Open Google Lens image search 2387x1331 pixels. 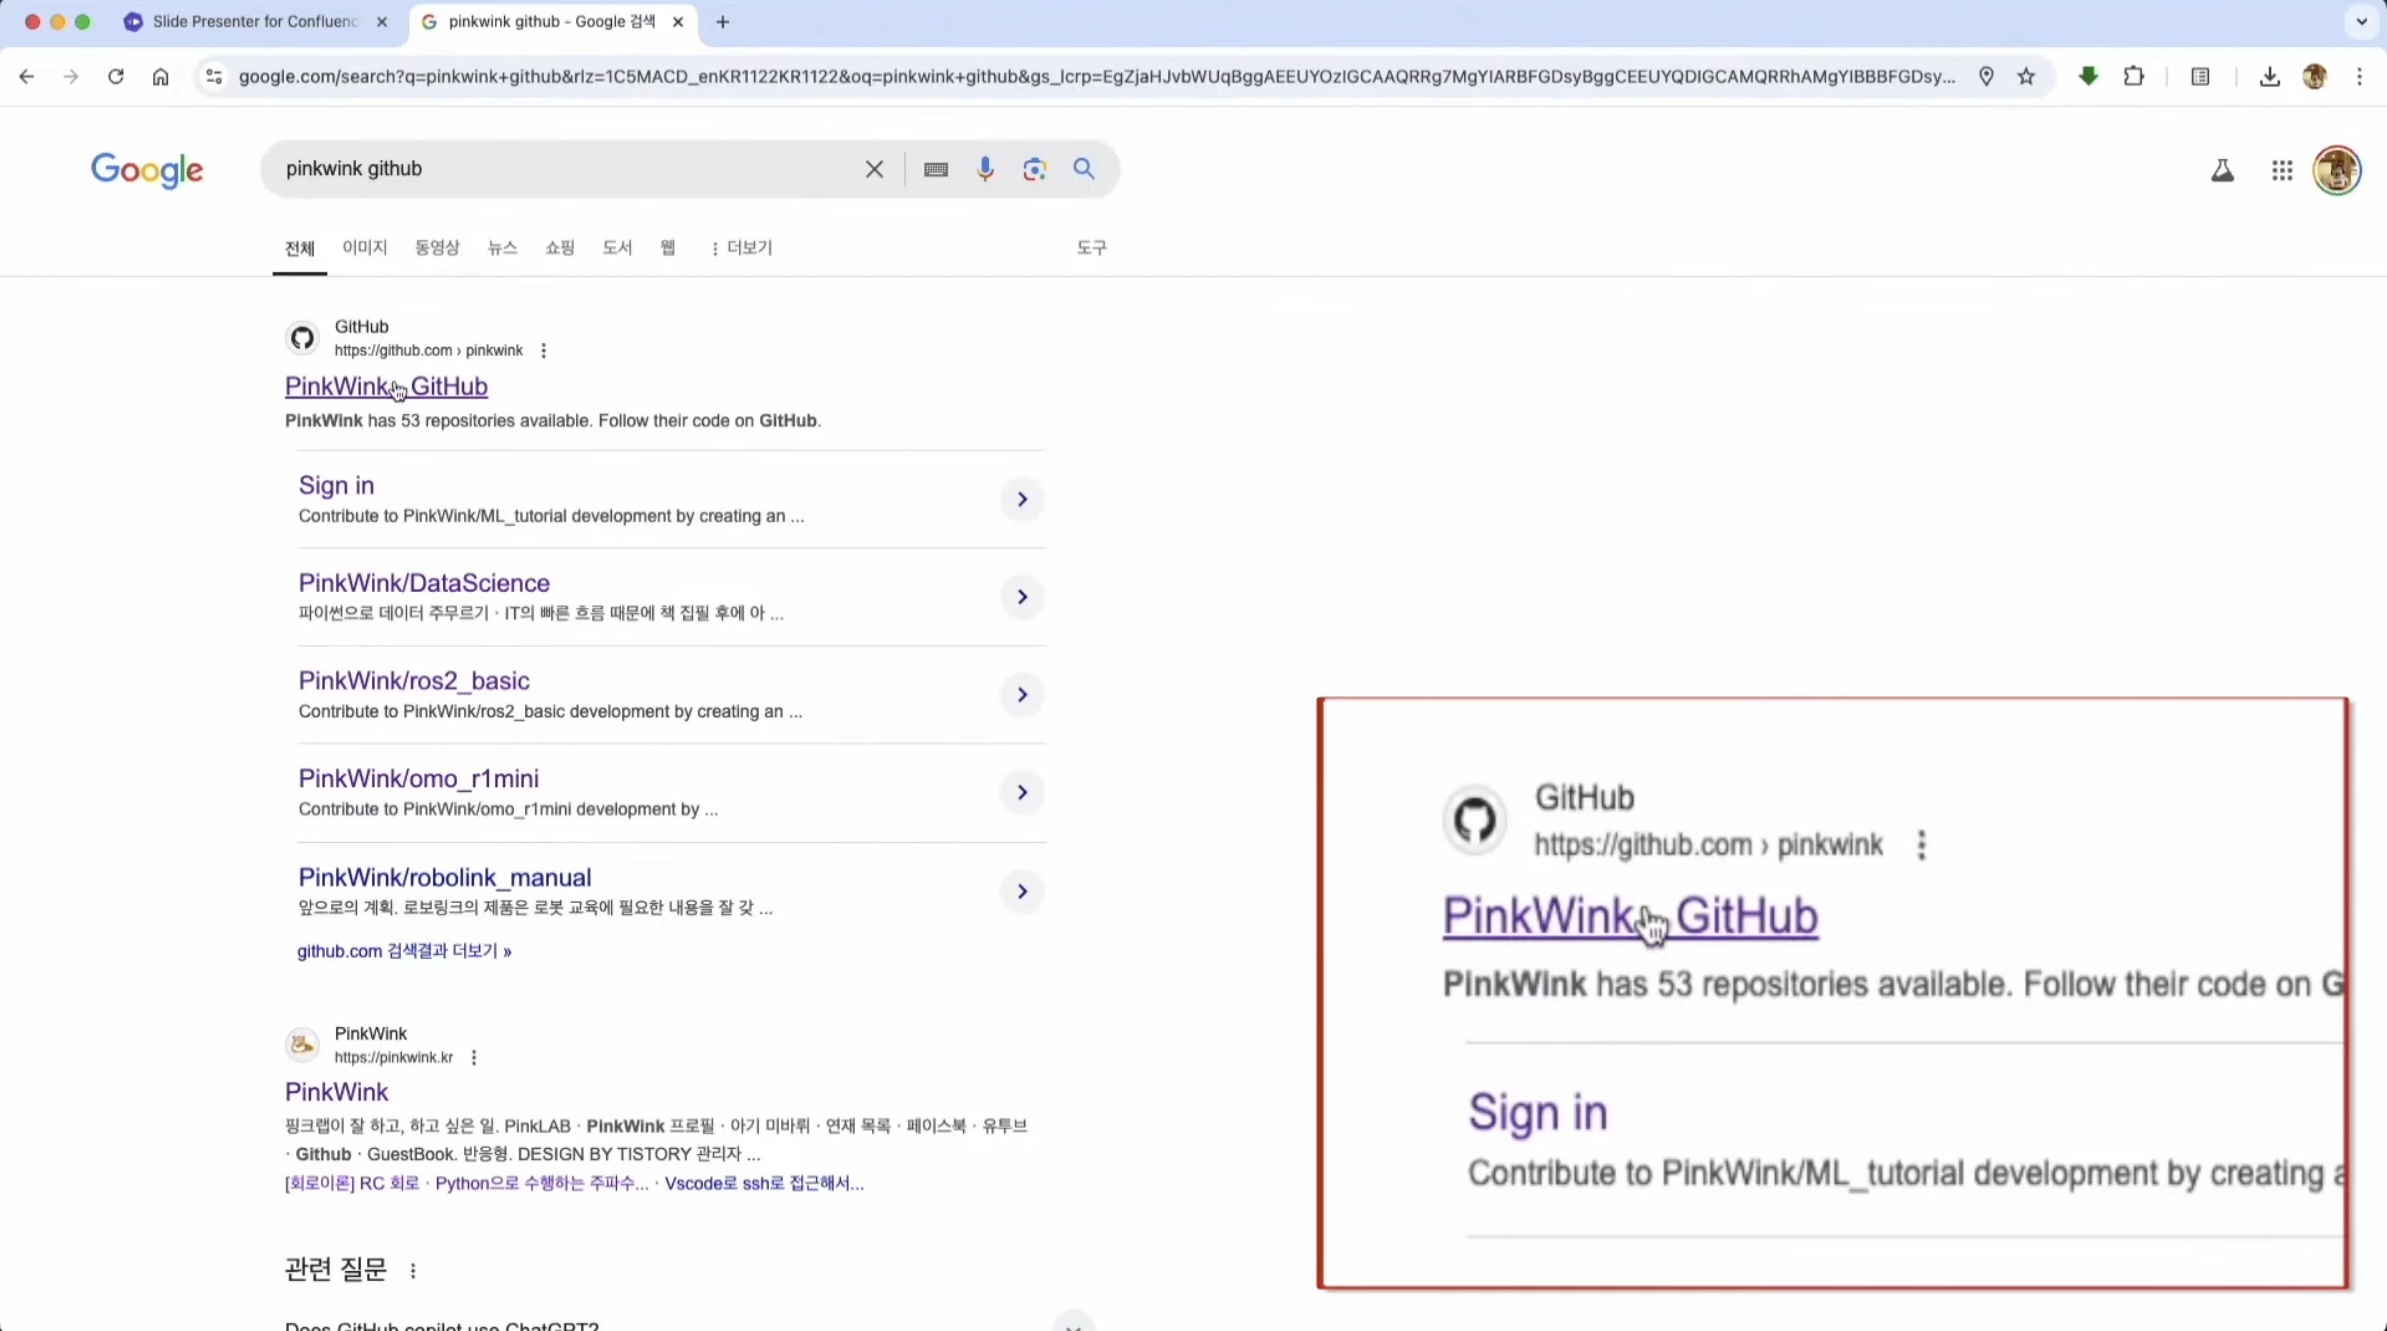coord(1034,169)
